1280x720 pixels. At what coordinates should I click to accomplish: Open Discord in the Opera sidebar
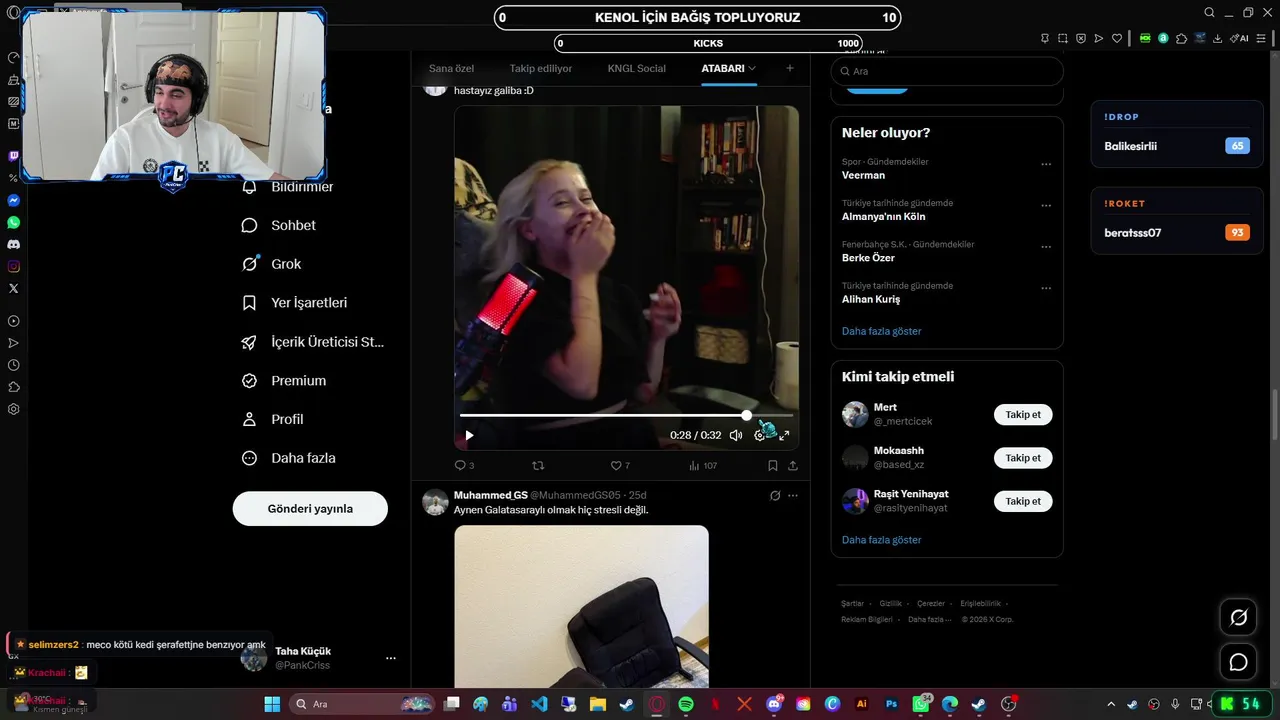[13, 245]
